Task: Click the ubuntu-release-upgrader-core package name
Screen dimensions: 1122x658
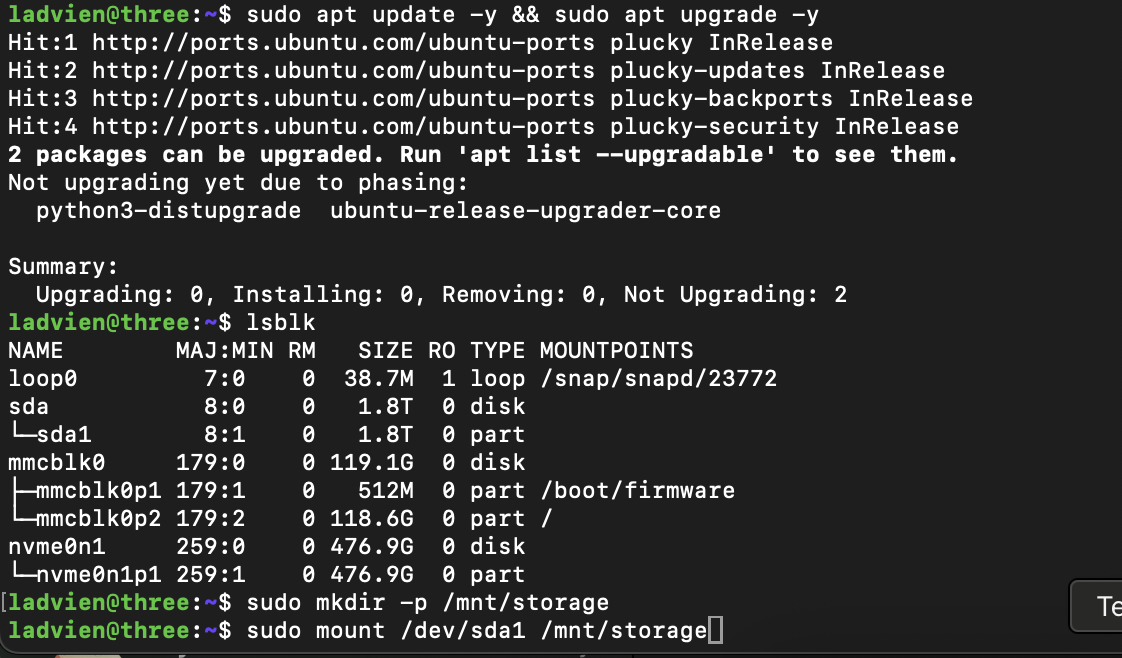Action: 525,211
